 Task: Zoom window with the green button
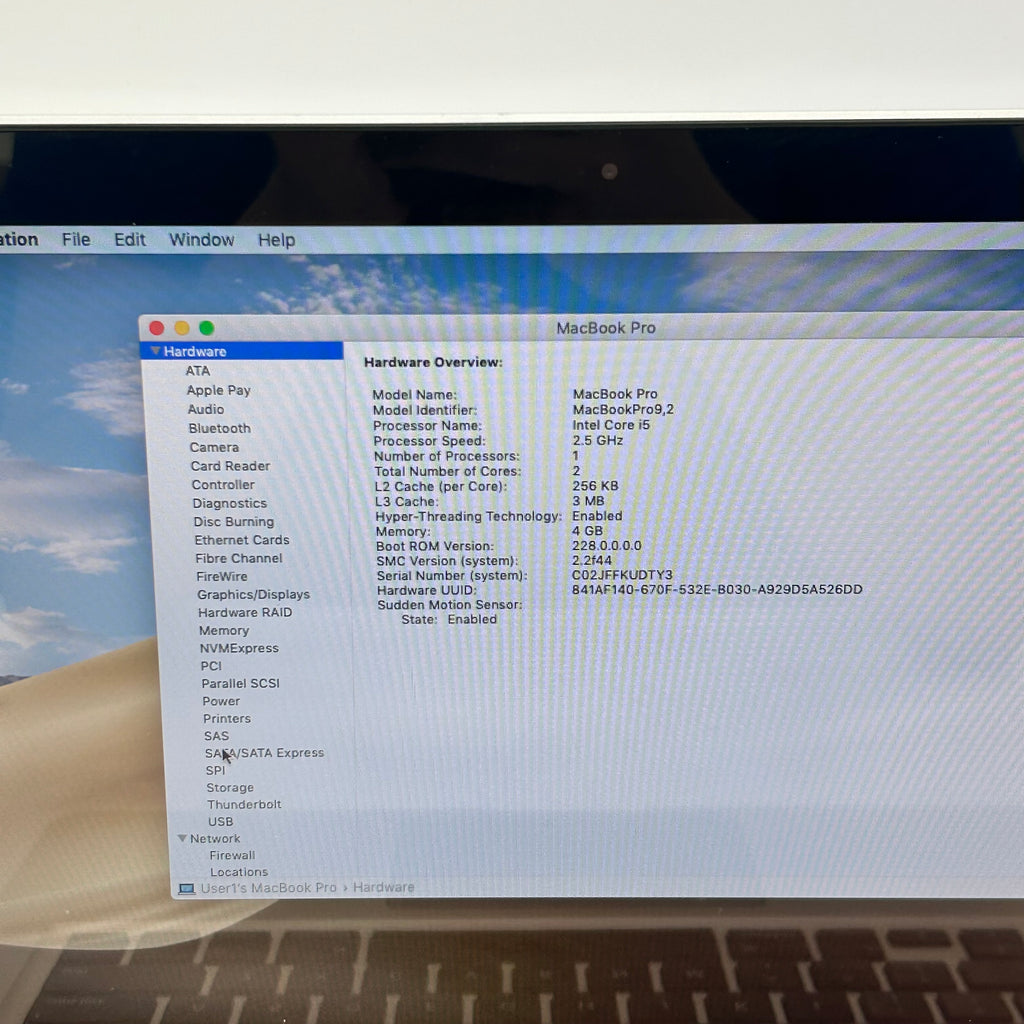coord(206,328)
